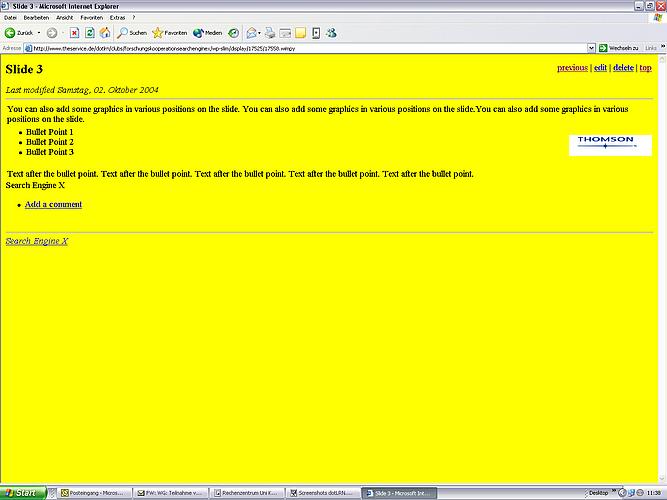Click the device-shaped toolbar icon
The width and height of the screenshot is (667, 500).
tap(316, 33)
